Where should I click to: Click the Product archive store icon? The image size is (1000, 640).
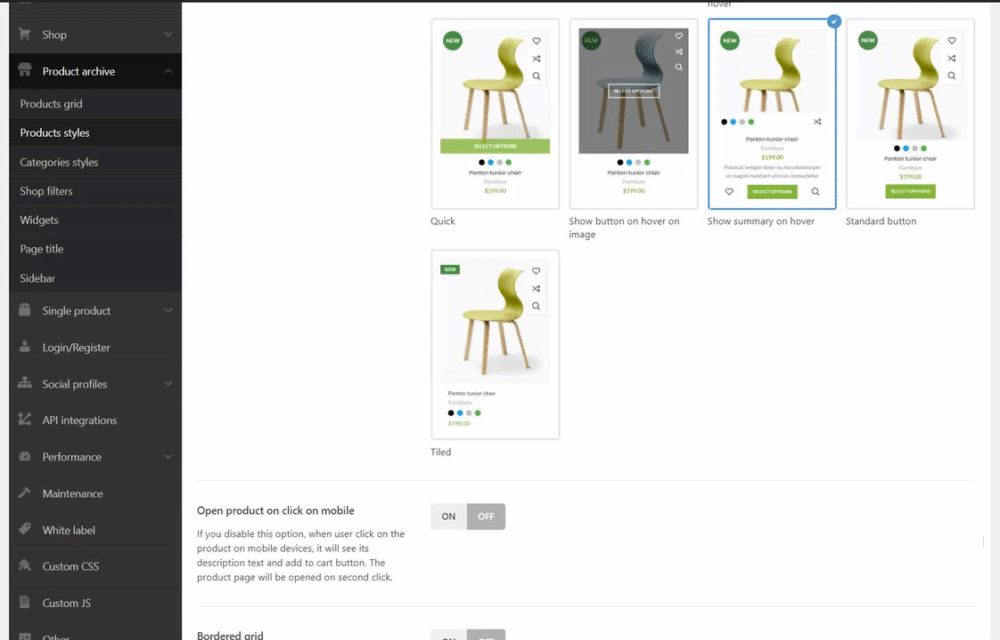pos(25,70)
